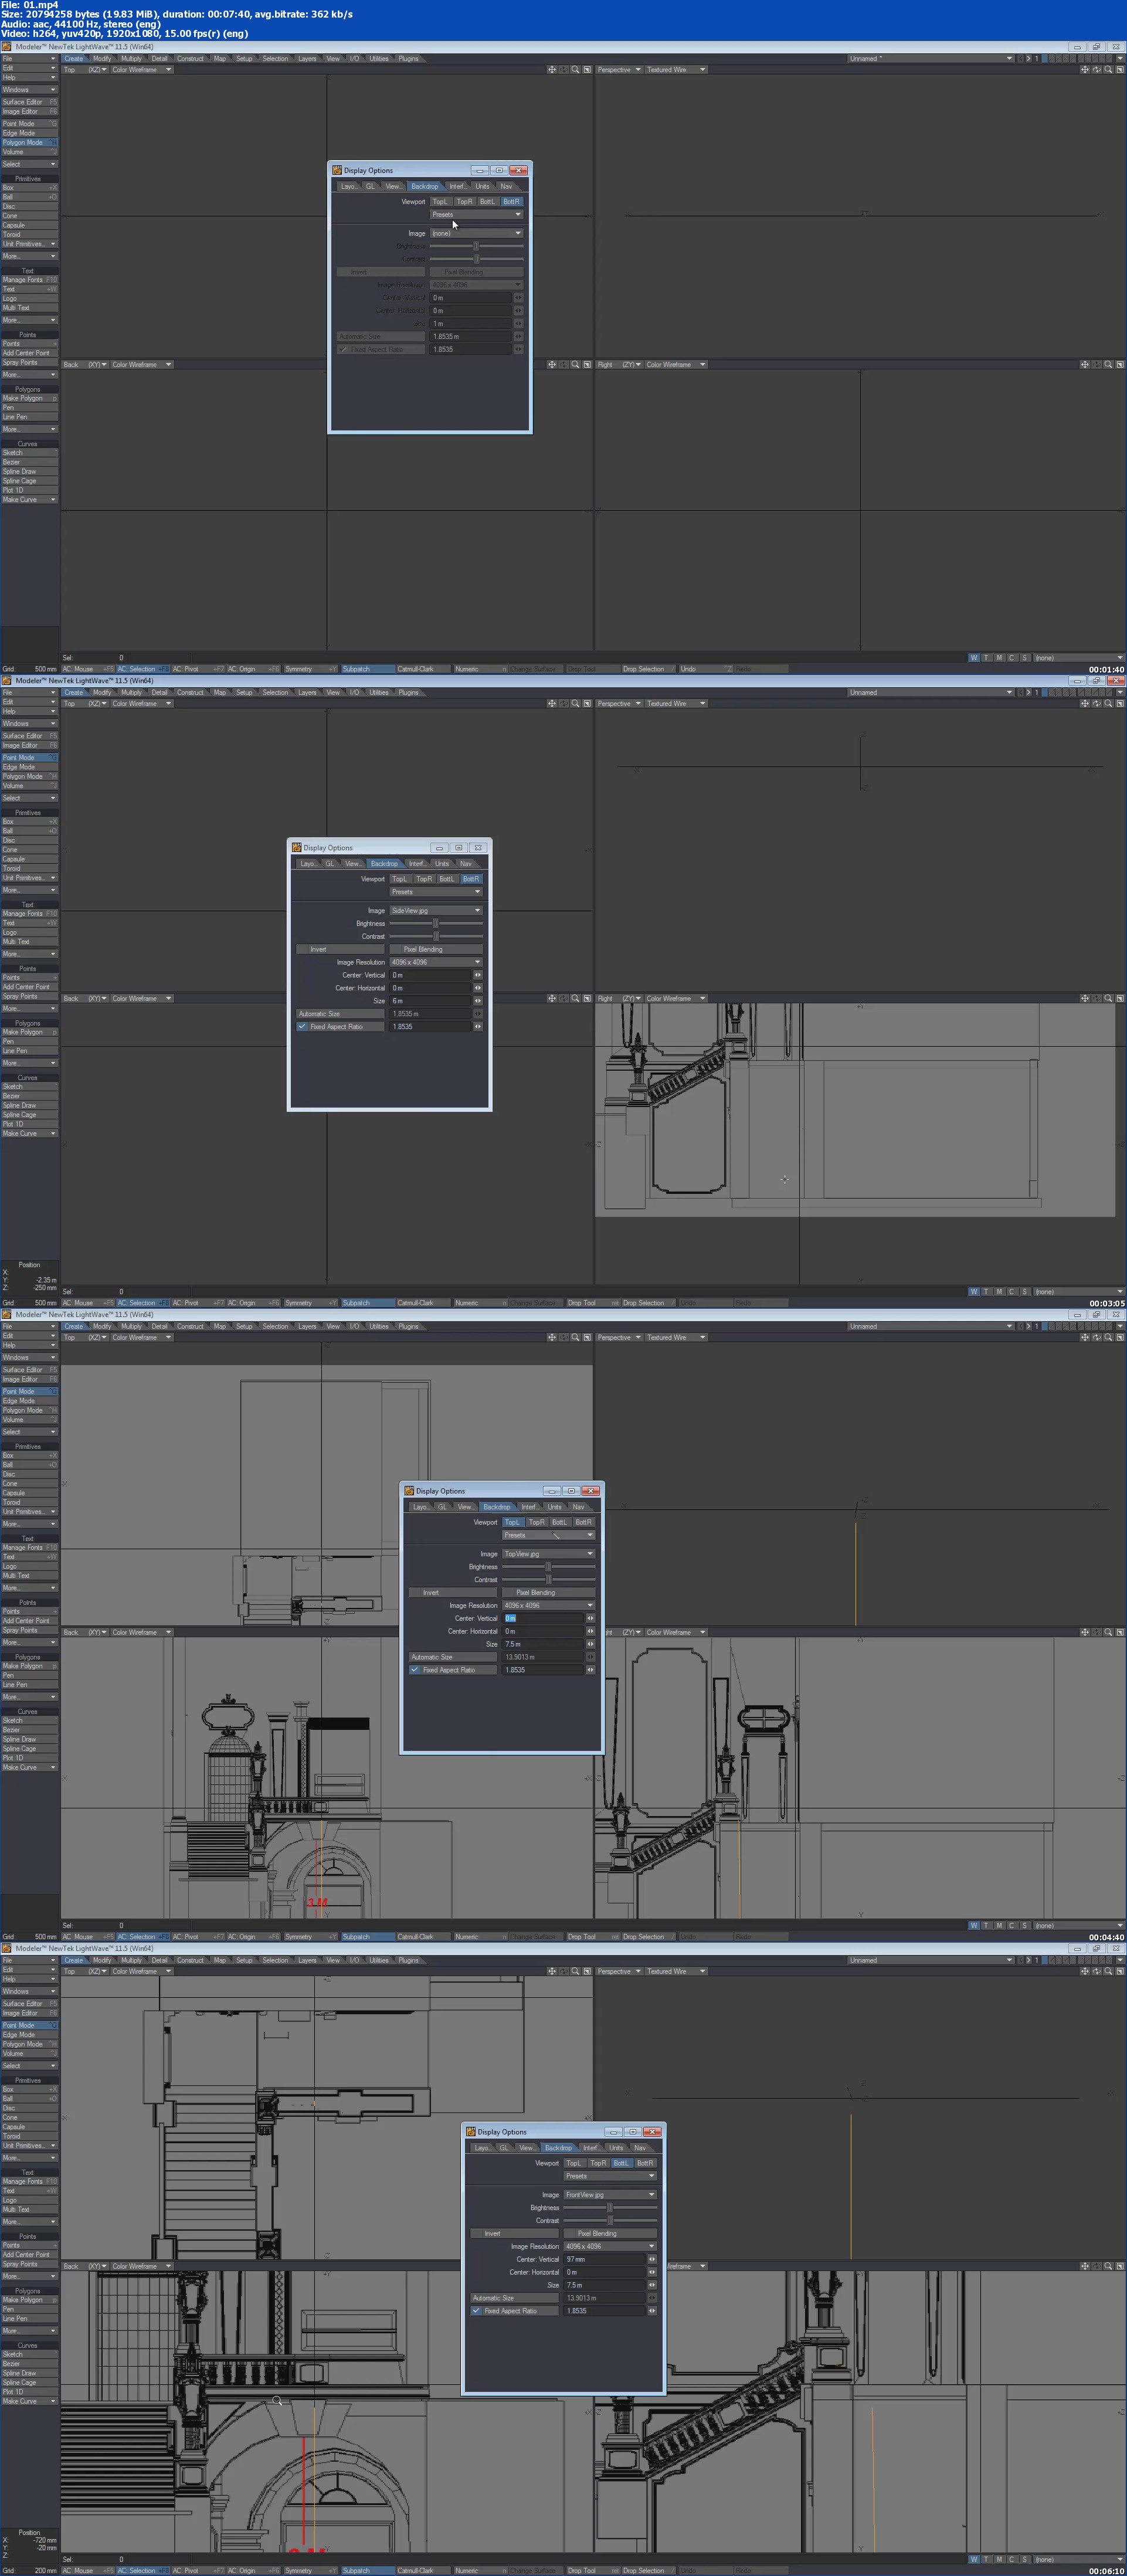Click Back viewport zoom icon in 00:01:40 frame
The width and height of the screenshot is (1127, 2576).
575,365
